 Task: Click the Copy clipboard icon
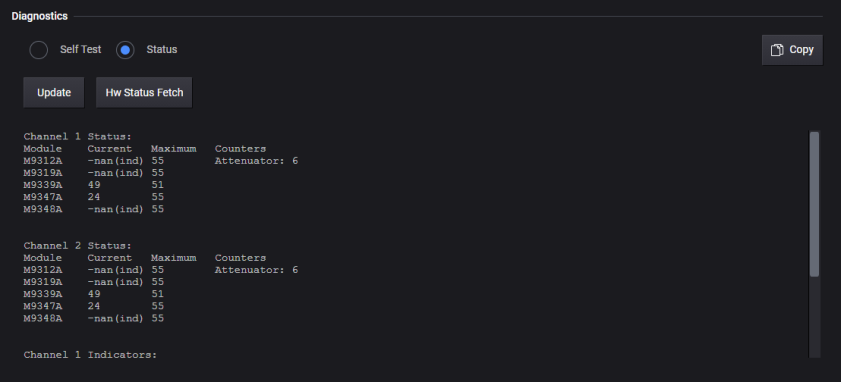pyautogui.click(x=777, y=50)
